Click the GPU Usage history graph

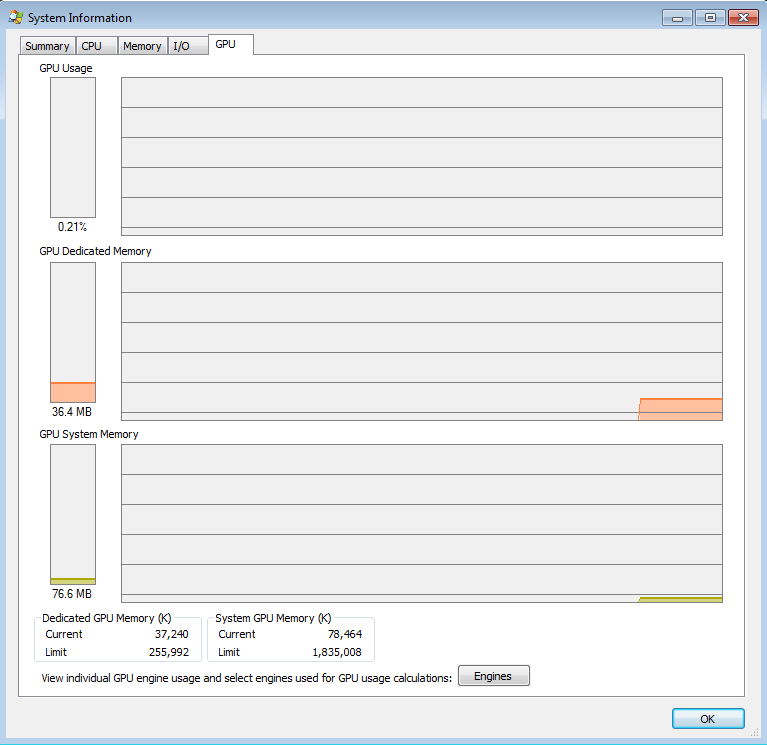421,157
